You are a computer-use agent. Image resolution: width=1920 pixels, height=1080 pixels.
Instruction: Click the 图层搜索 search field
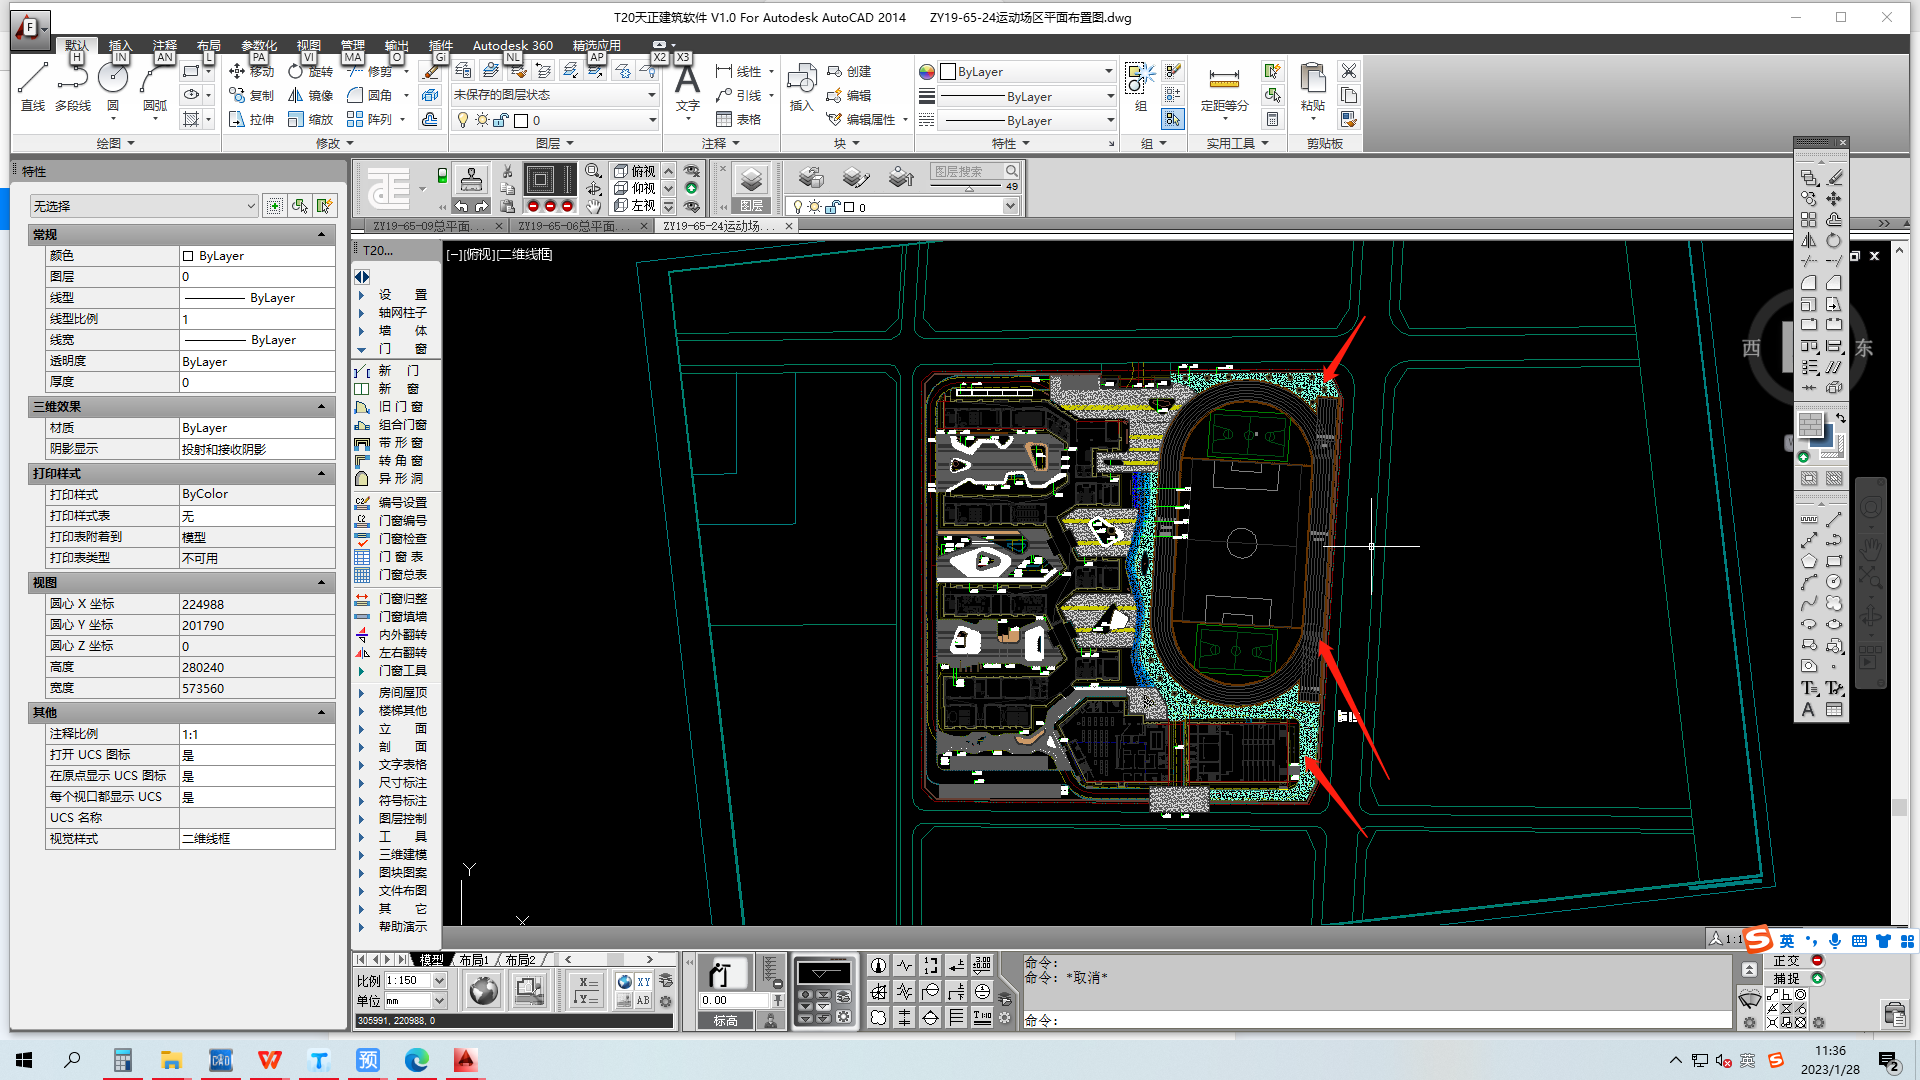click(x=967, y=172)
